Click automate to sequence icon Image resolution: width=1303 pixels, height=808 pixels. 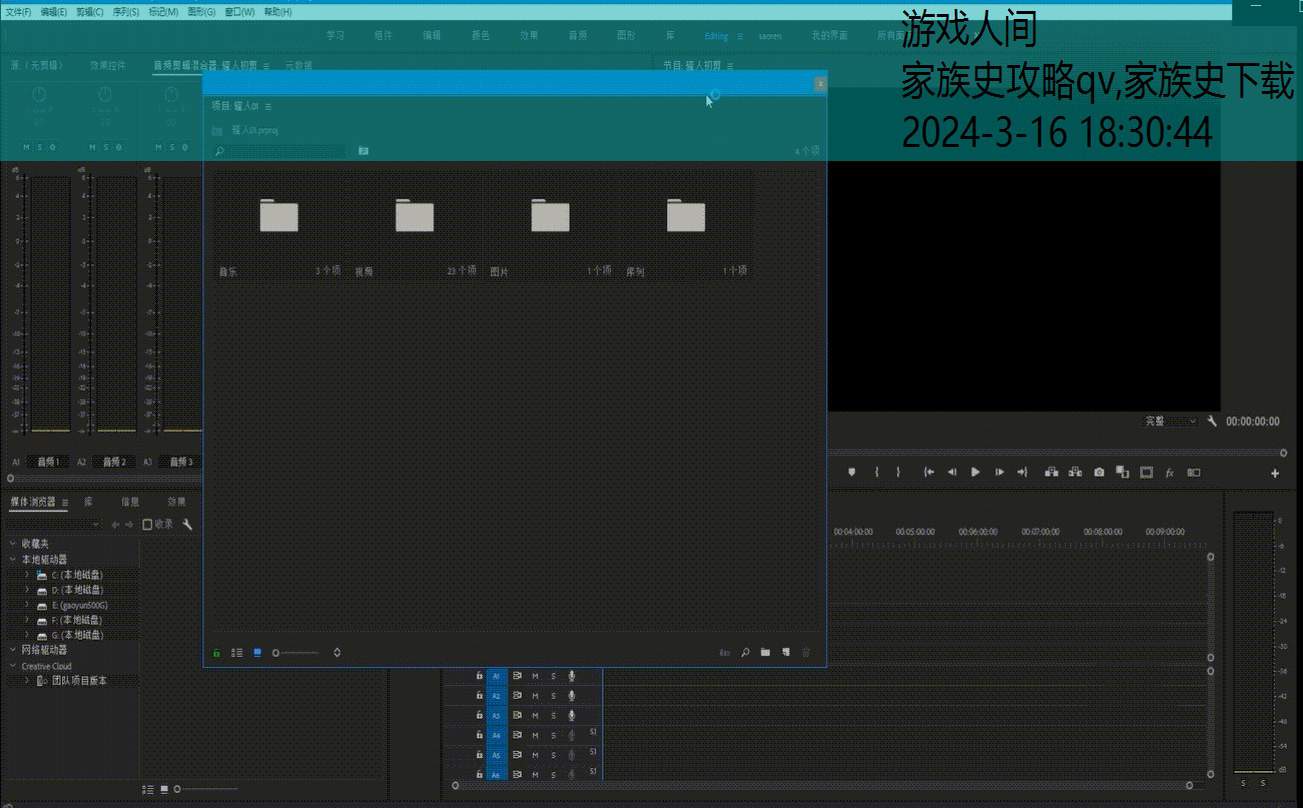[x=724, y=652]
